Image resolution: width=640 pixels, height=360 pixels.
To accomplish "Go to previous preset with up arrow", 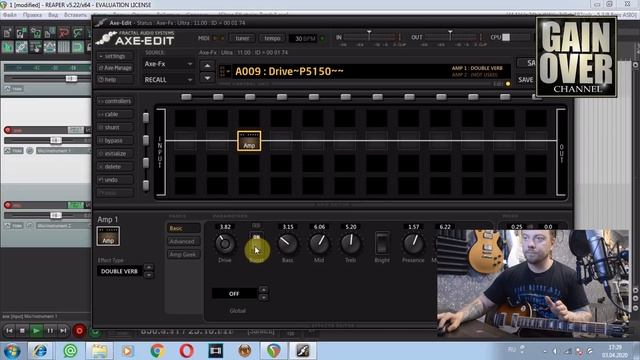I will [207, 65].
